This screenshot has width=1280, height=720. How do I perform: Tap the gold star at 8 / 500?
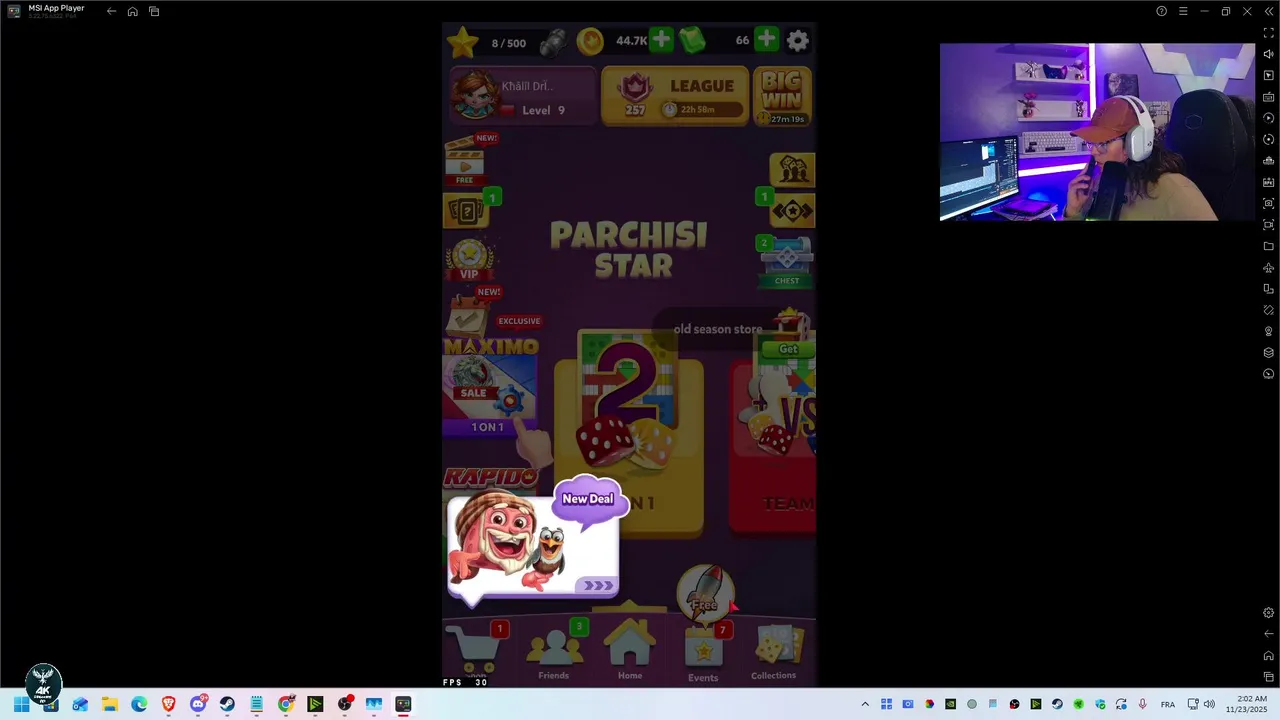[462, 42]
